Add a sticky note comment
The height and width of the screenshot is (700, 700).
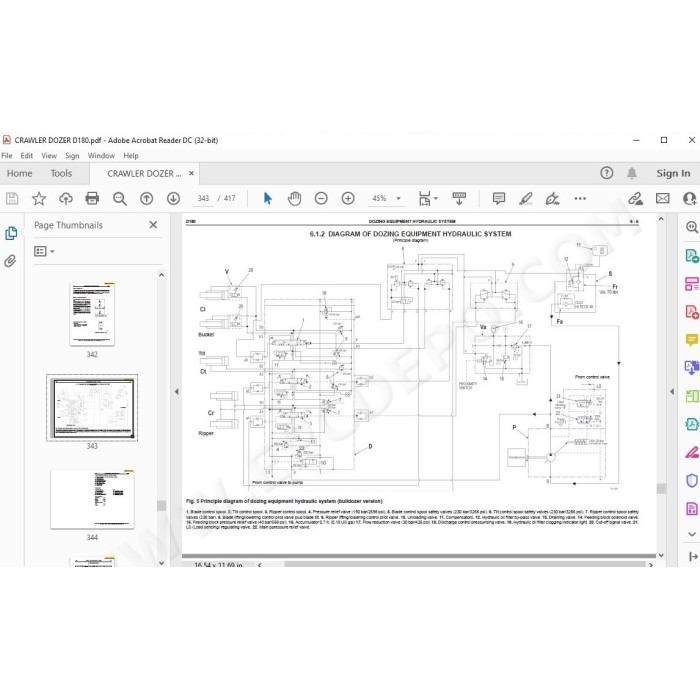pos(499,198)
